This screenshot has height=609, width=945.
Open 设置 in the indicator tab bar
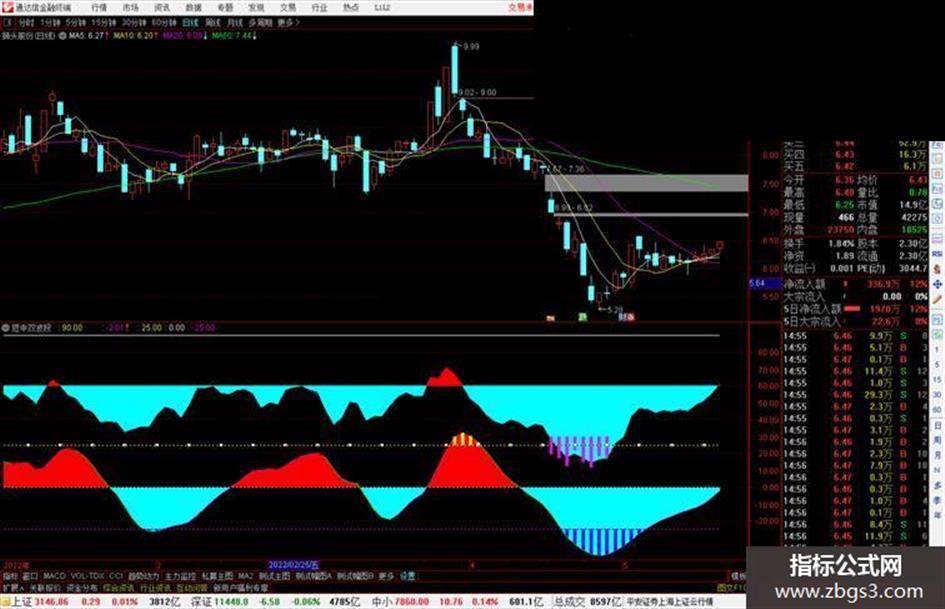(407, 576)
